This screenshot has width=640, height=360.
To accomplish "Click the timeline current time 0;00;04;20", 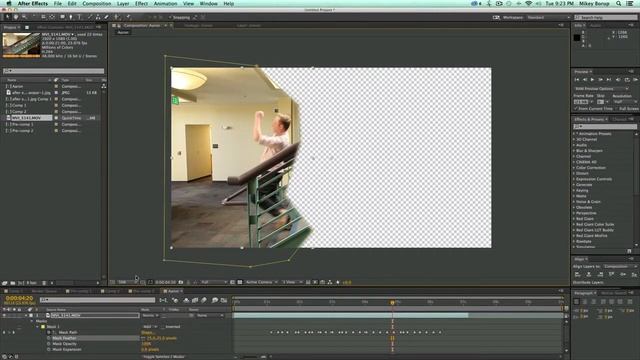I will (x=19, y=298).
